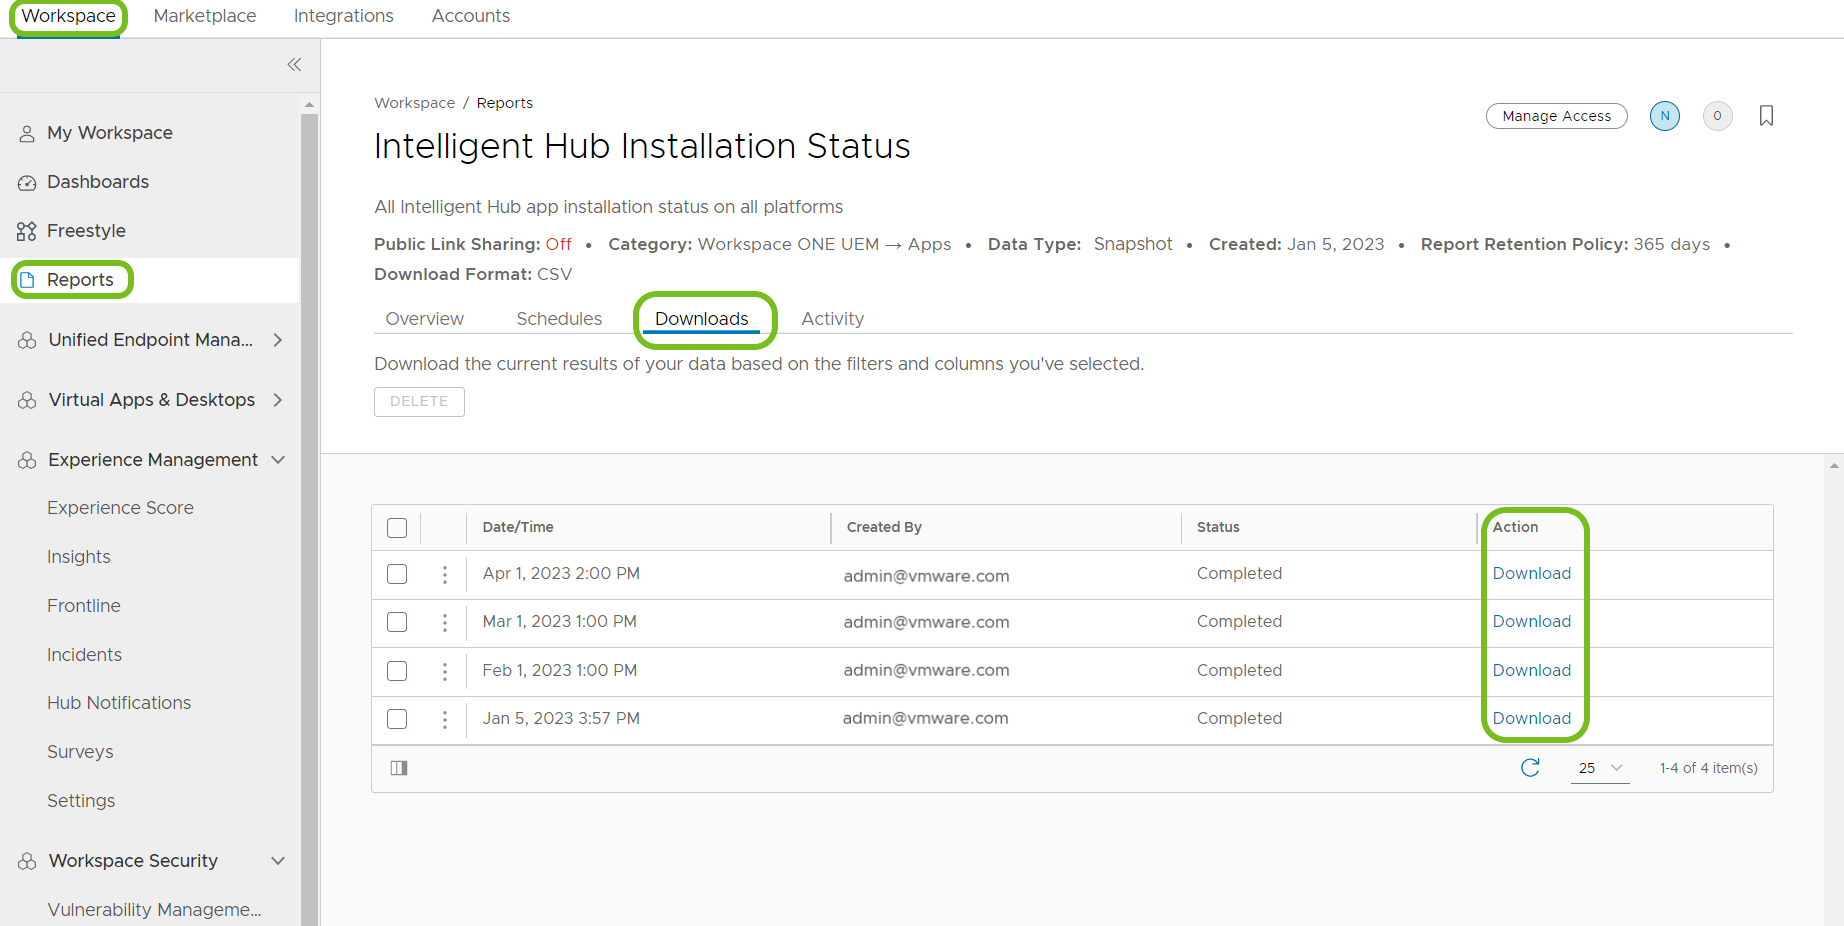Click the Workspace Security icon
Viewport: 1844px width, 926px height.
point(27,862)
